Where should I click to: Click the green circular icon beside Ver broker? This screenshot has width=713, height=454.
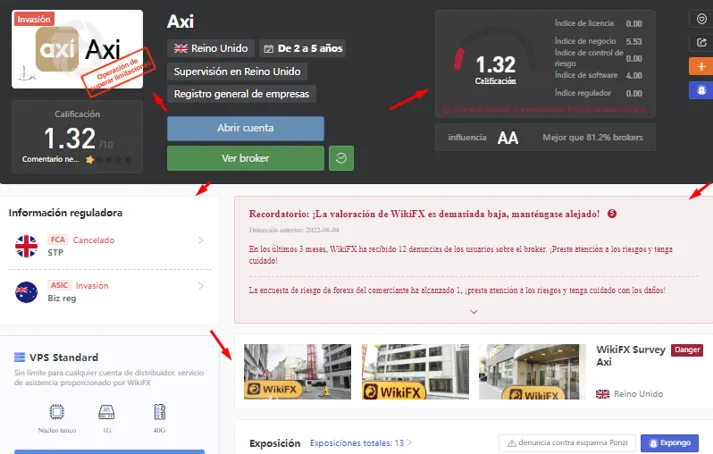point(341,158)
